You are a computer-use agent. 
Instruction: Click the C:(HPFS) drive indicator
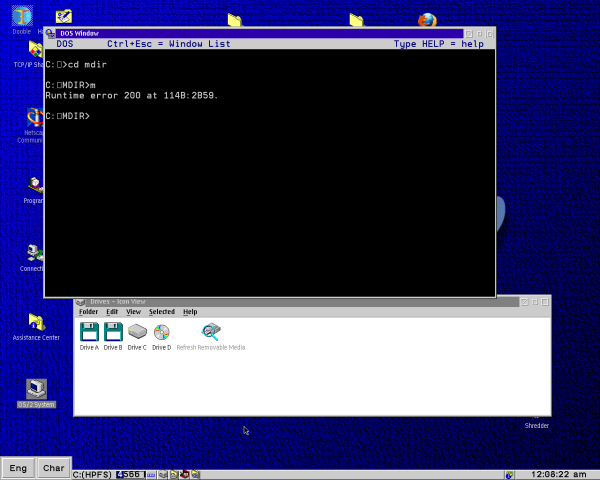point(92,475)
